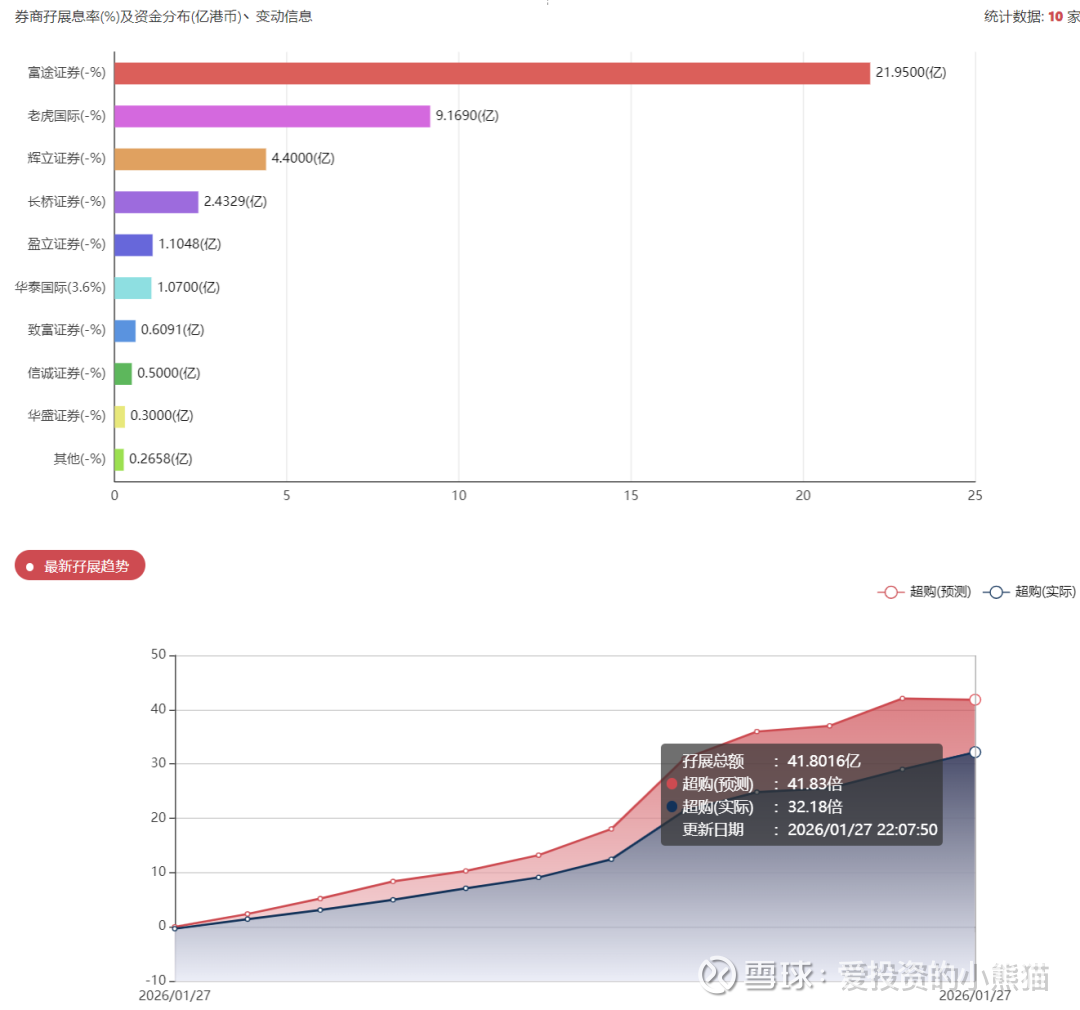Click the 孖展总额 41.8016亿 tooltip line
Viewport: 1080px width, 1010px height.
coord(771,761)
